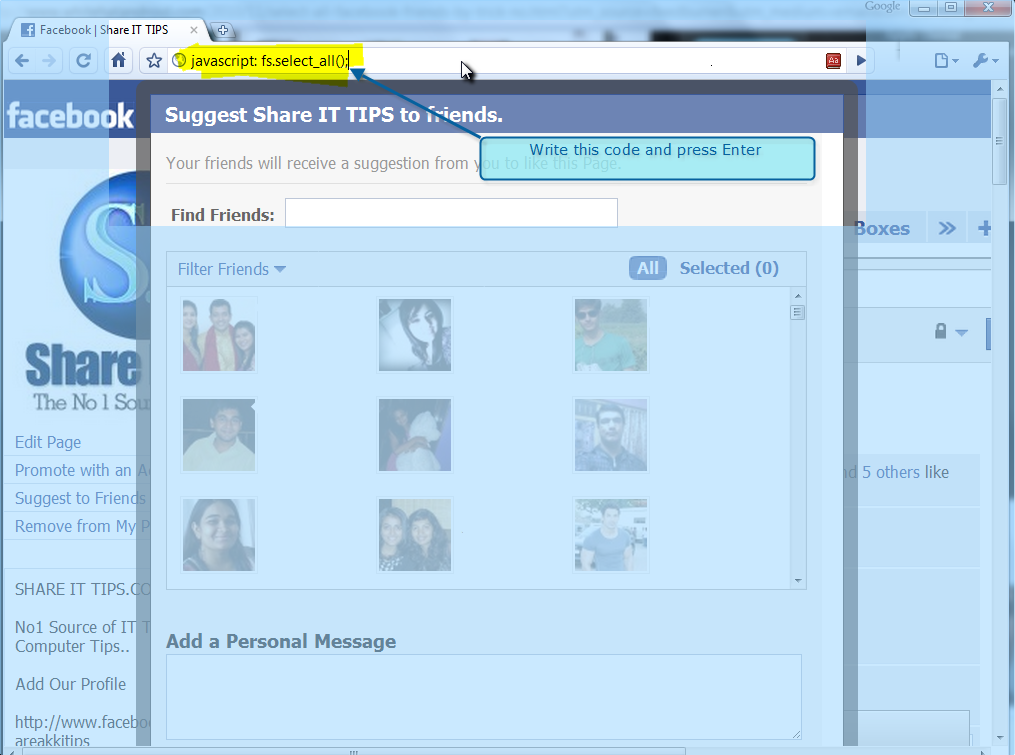Click the friend list scroll-up arrow
1015x755 pixels.
point(798,296)
